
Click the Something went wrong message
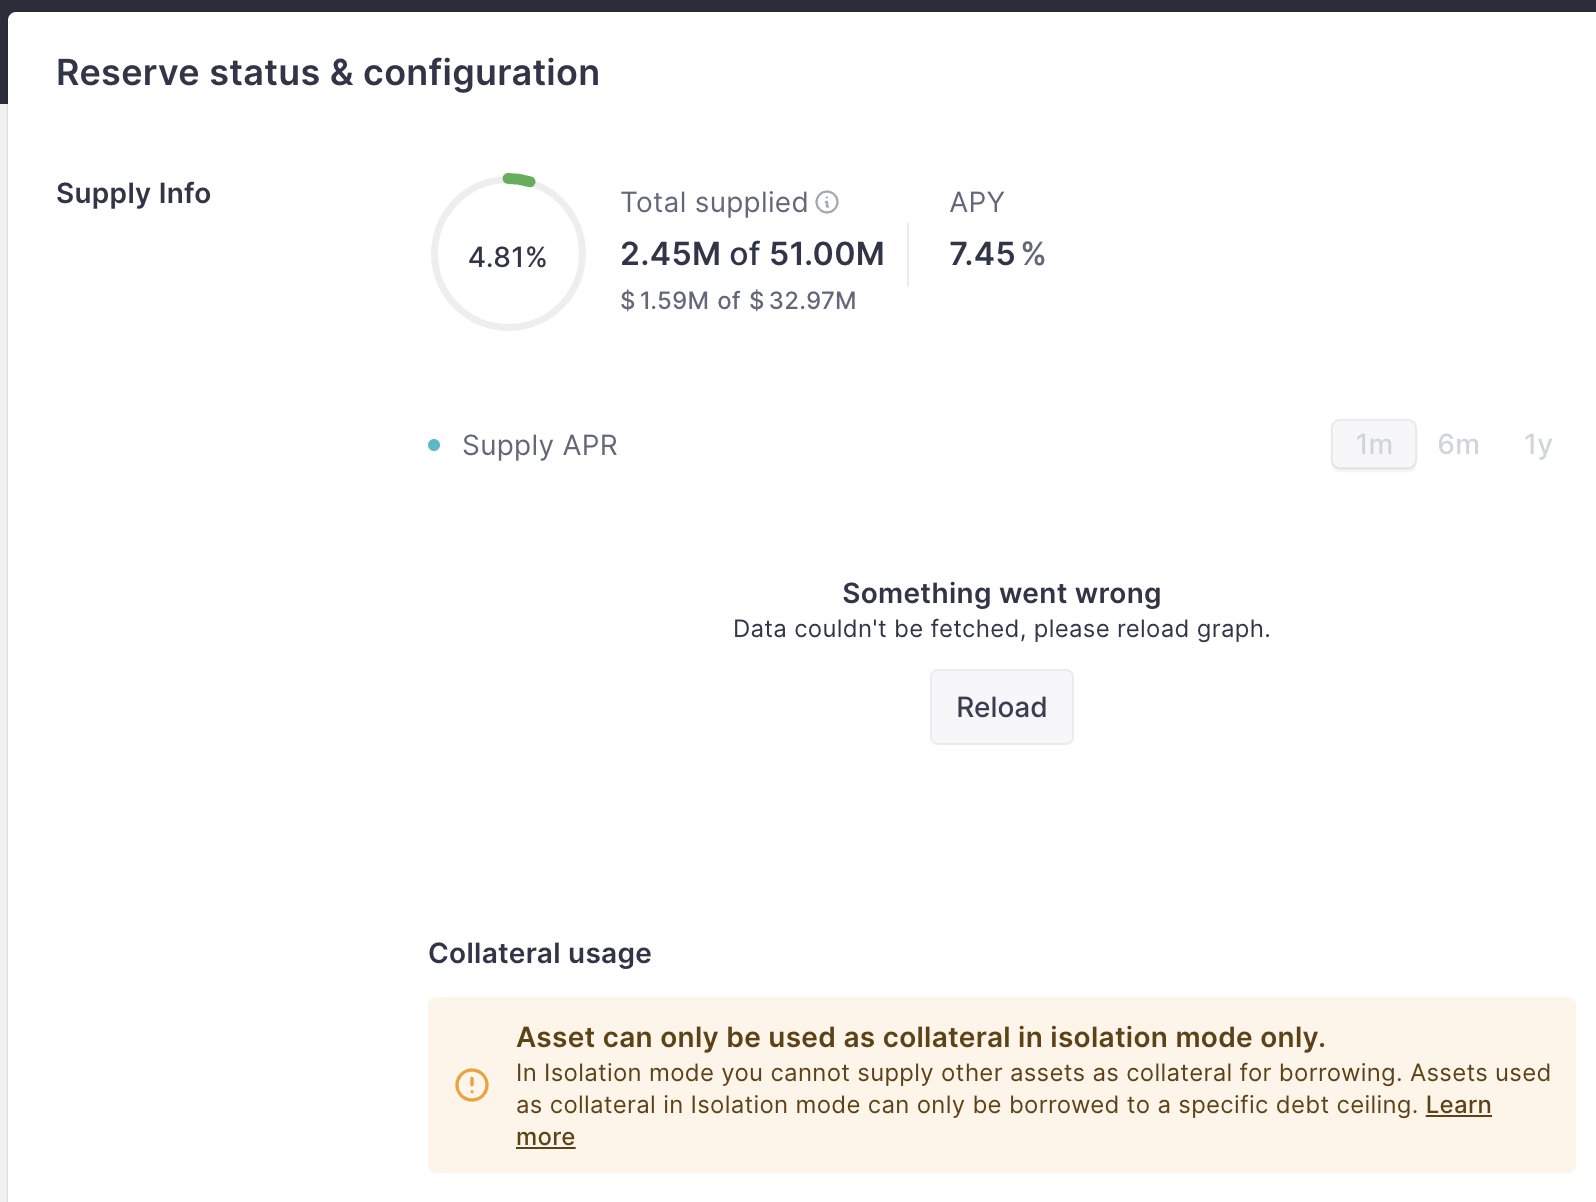coord(1001,593)
